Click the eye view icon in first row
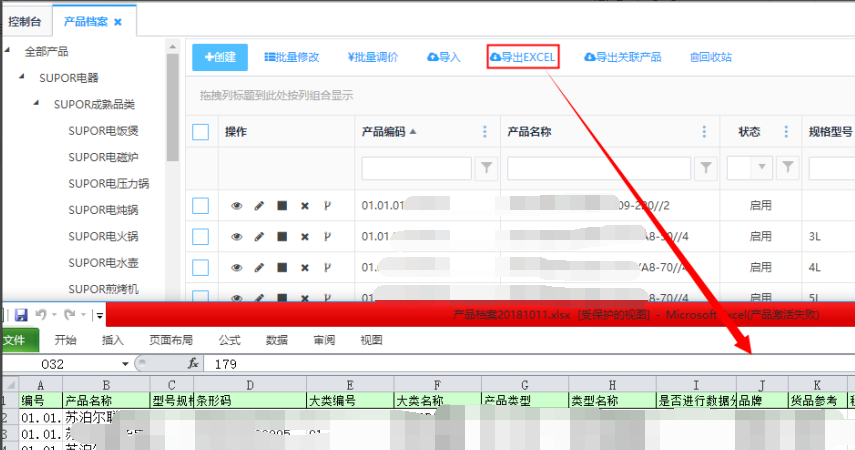The width and height of the screenshot is (855, 450). pyautogui.click(x=237, y=206)
